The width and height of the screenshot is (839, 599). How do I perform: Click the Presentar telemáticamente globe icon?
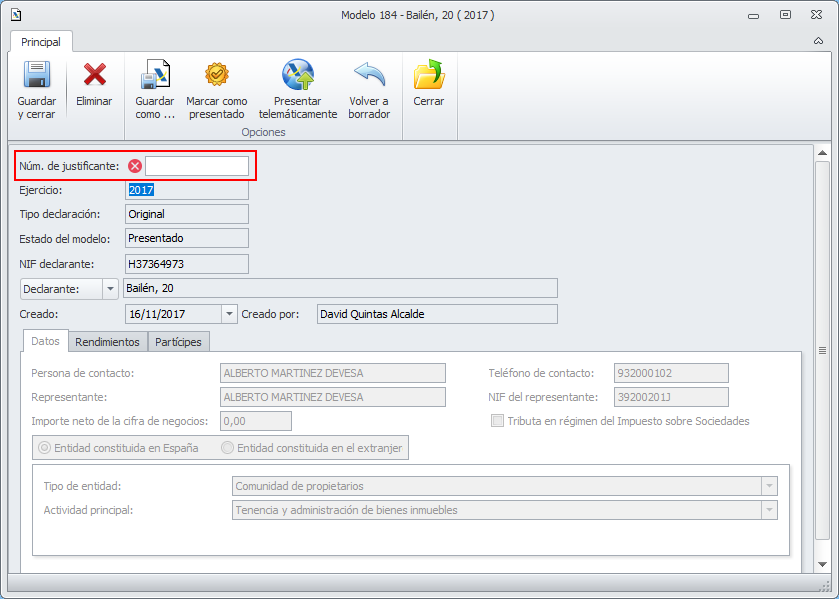tap(298, 74)
